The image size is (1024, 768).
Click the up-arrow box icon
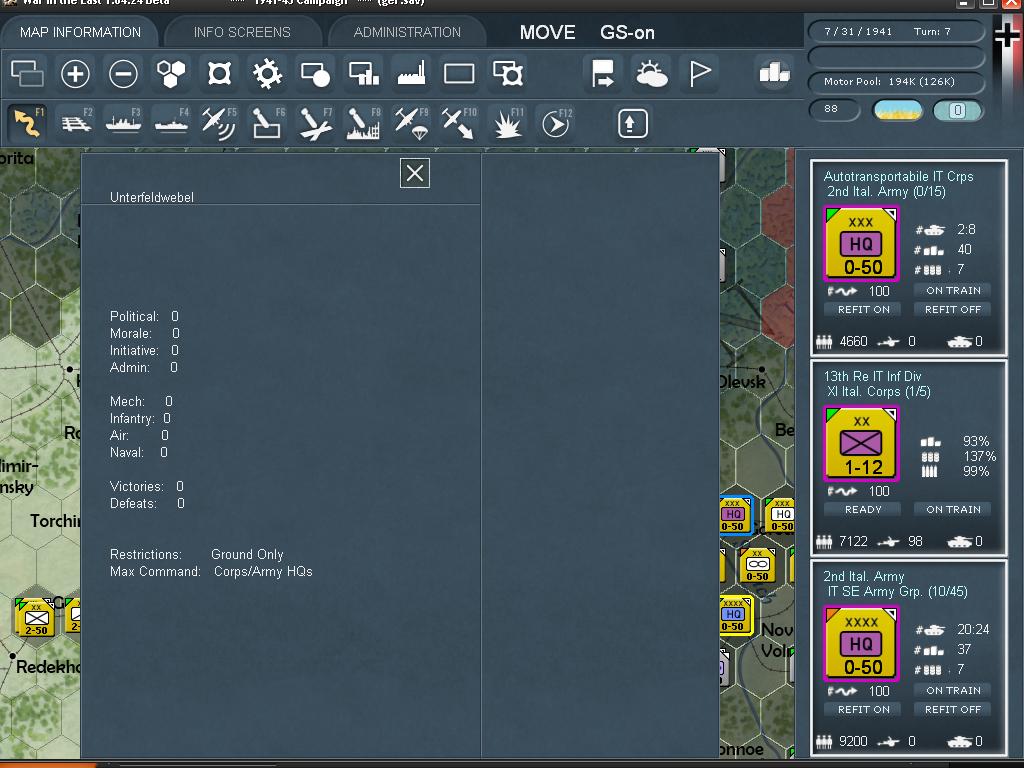632,123
